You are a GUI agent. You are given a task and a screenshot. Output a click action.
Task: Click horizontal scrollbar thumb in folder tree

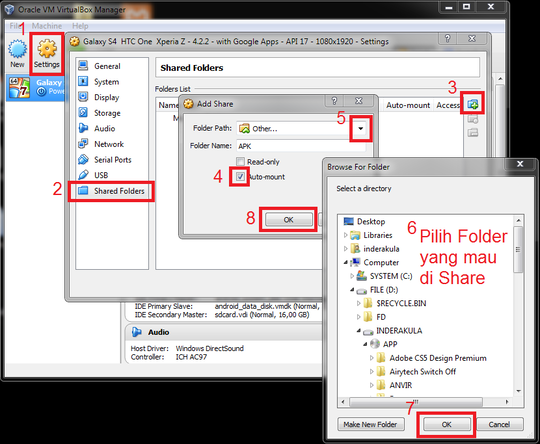click(x=416, y=402)
